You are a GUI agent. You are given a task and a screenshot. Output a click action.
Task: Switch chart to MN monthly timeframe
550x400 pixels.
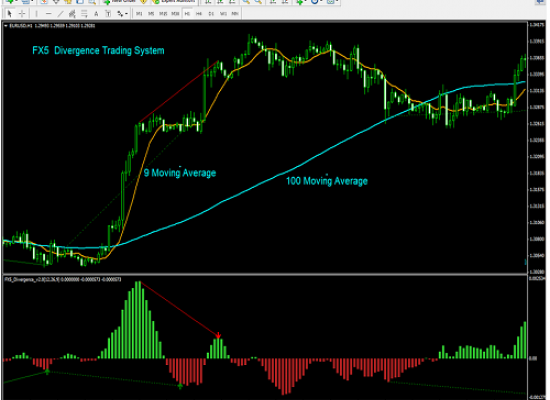(x=235, y=14)
